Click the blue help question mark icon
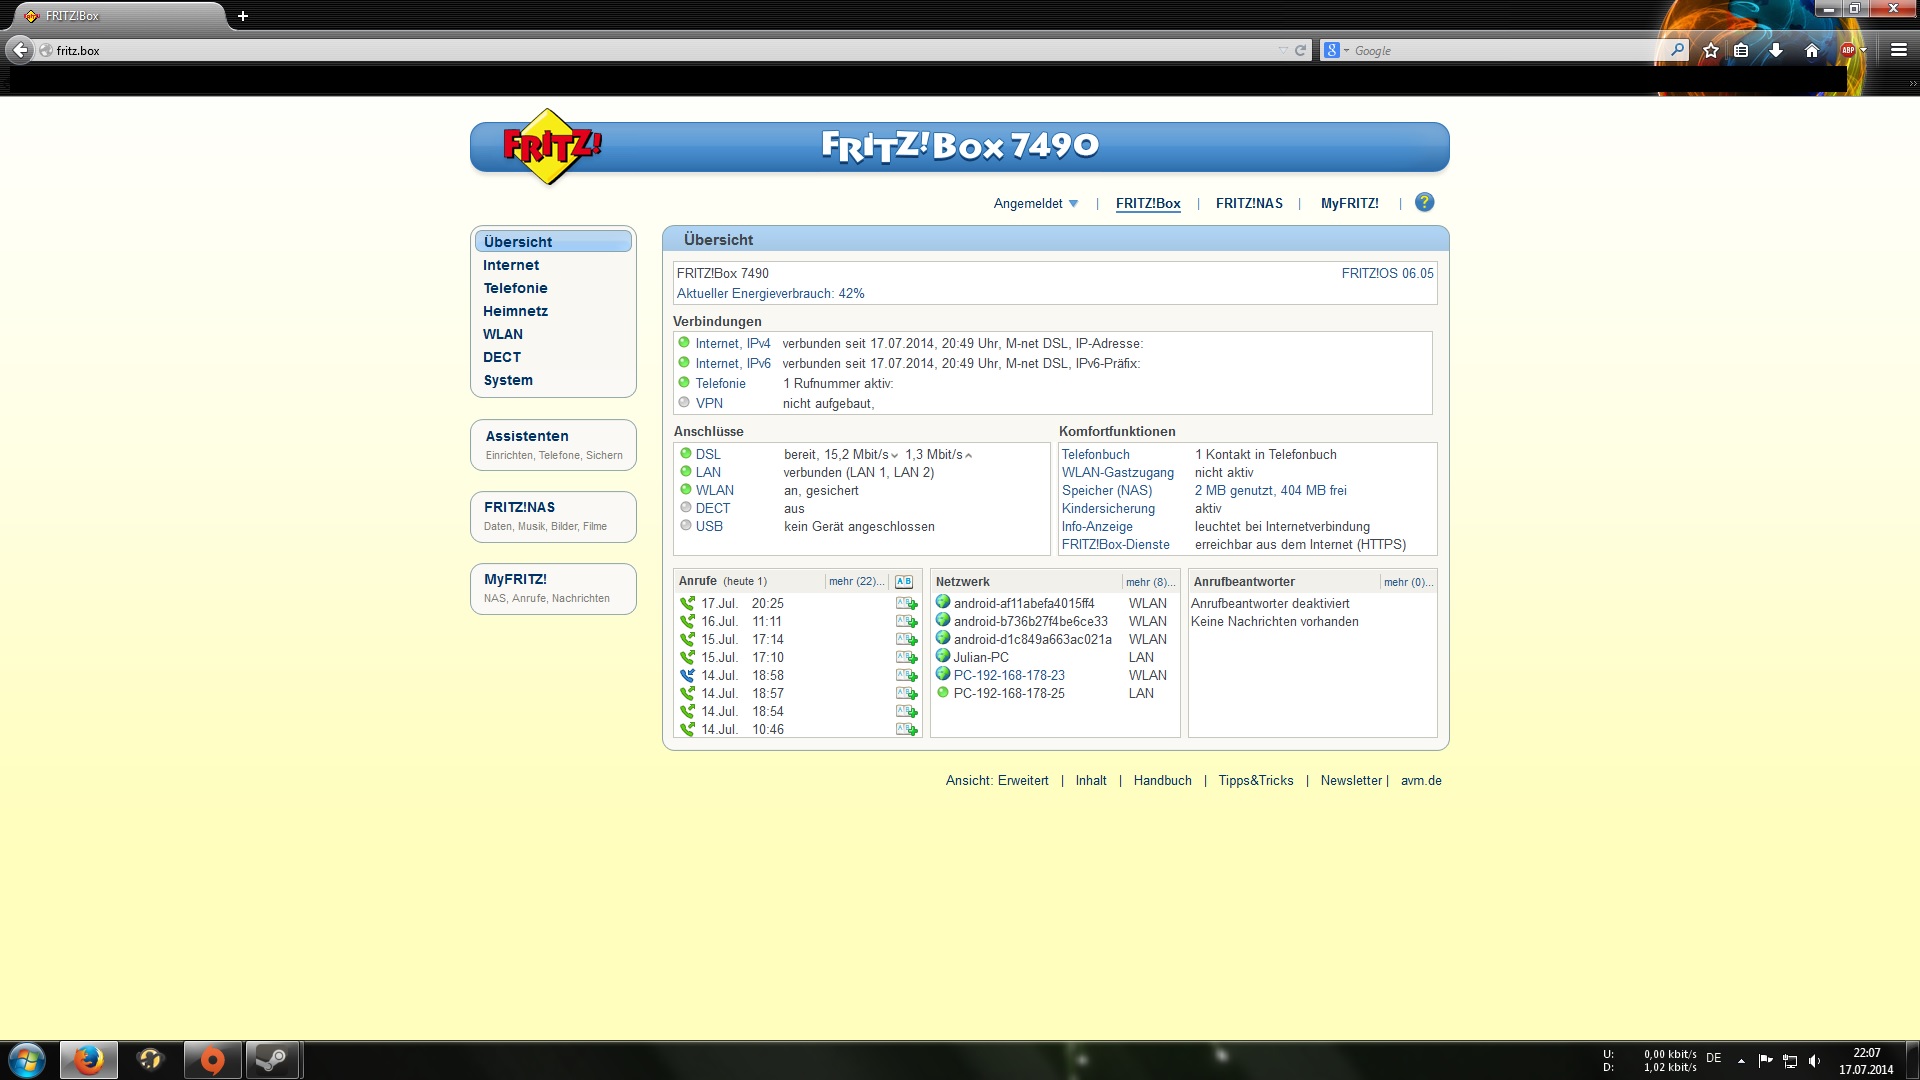 1424,203
